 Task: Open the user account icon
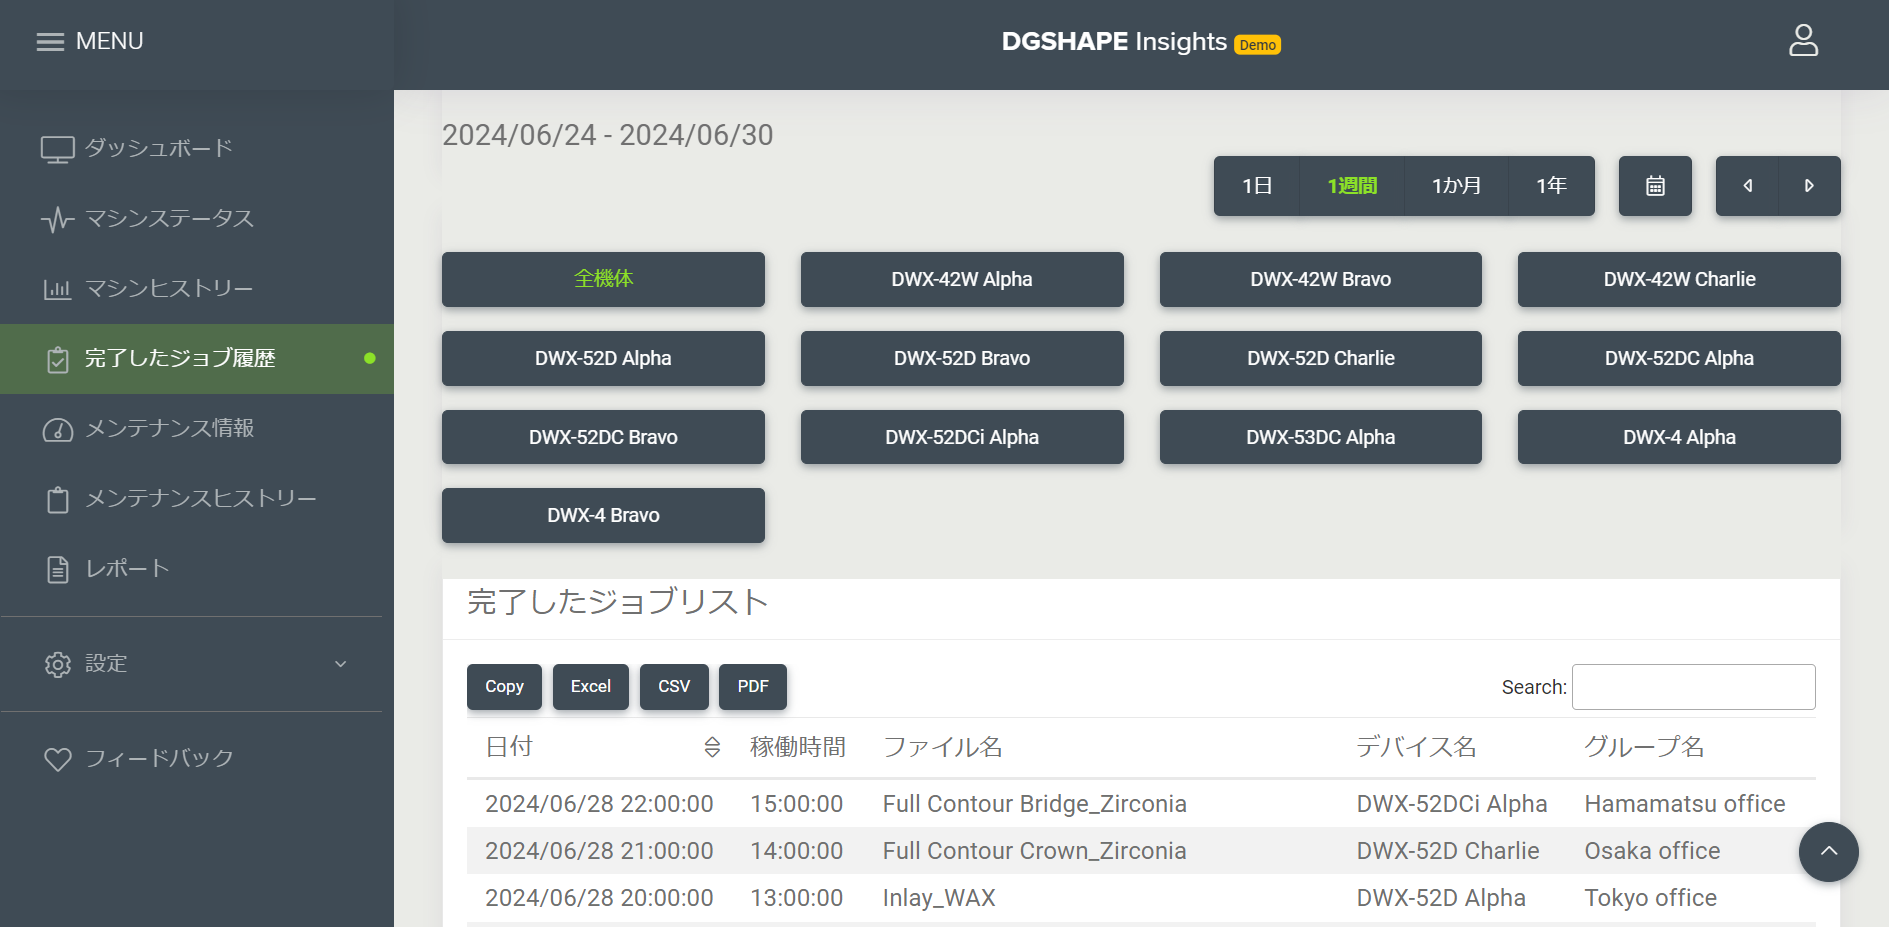[1803, 41]
